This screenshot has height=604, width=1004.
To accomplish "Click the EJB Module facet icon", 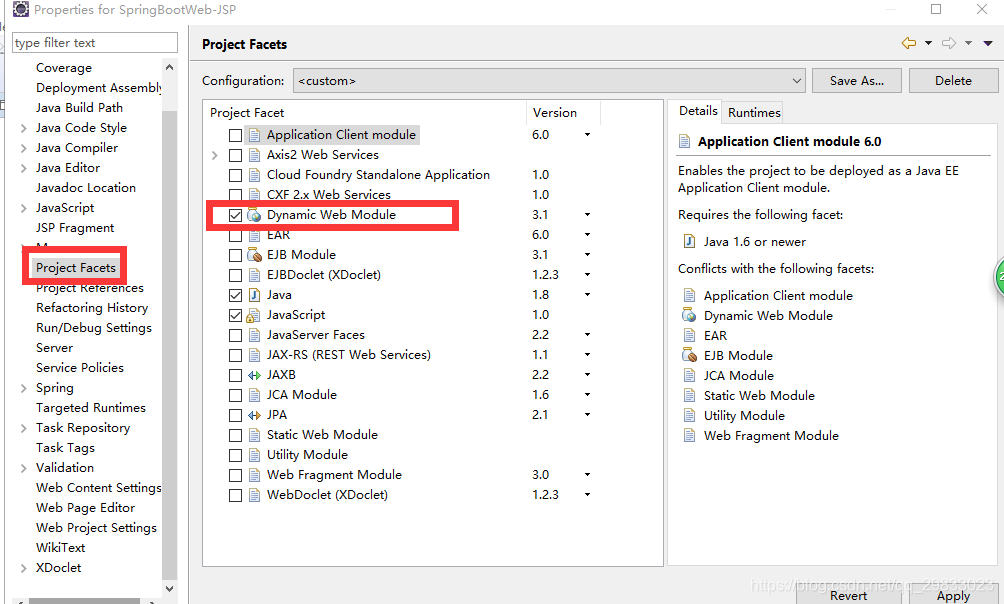I will (254, 255).
